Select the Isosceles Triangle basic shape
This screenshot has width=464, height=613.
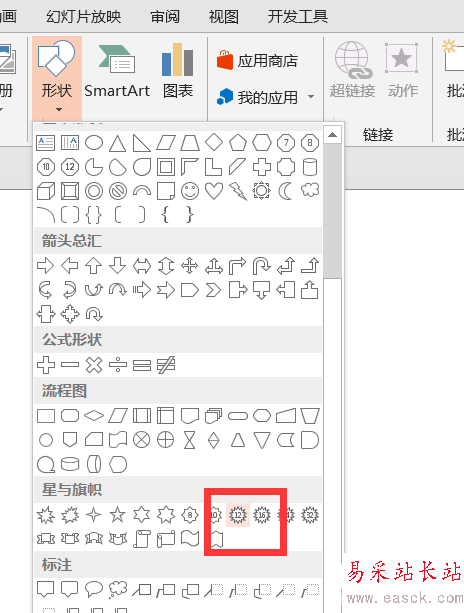click(118, 143)
